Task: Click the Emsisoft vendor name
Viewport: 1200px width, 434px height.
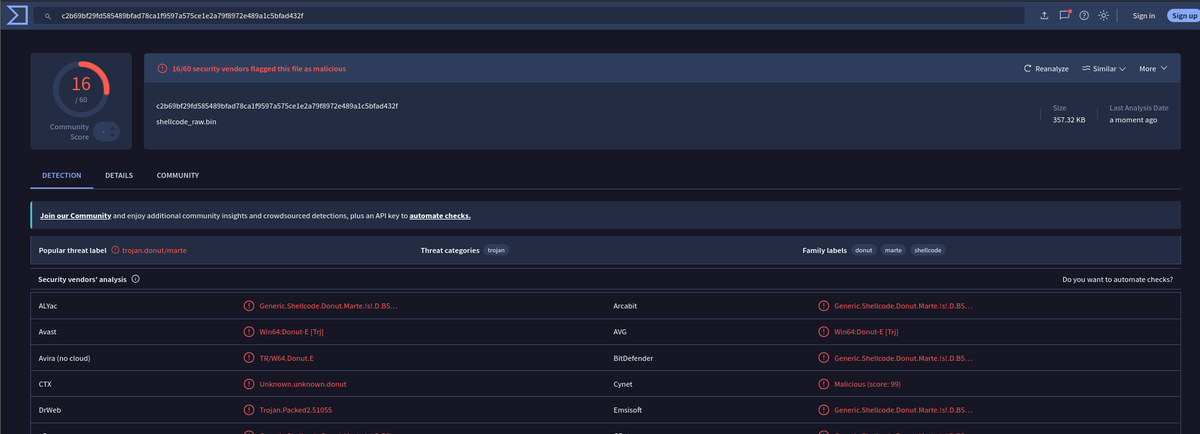Action: pos(627,410)
